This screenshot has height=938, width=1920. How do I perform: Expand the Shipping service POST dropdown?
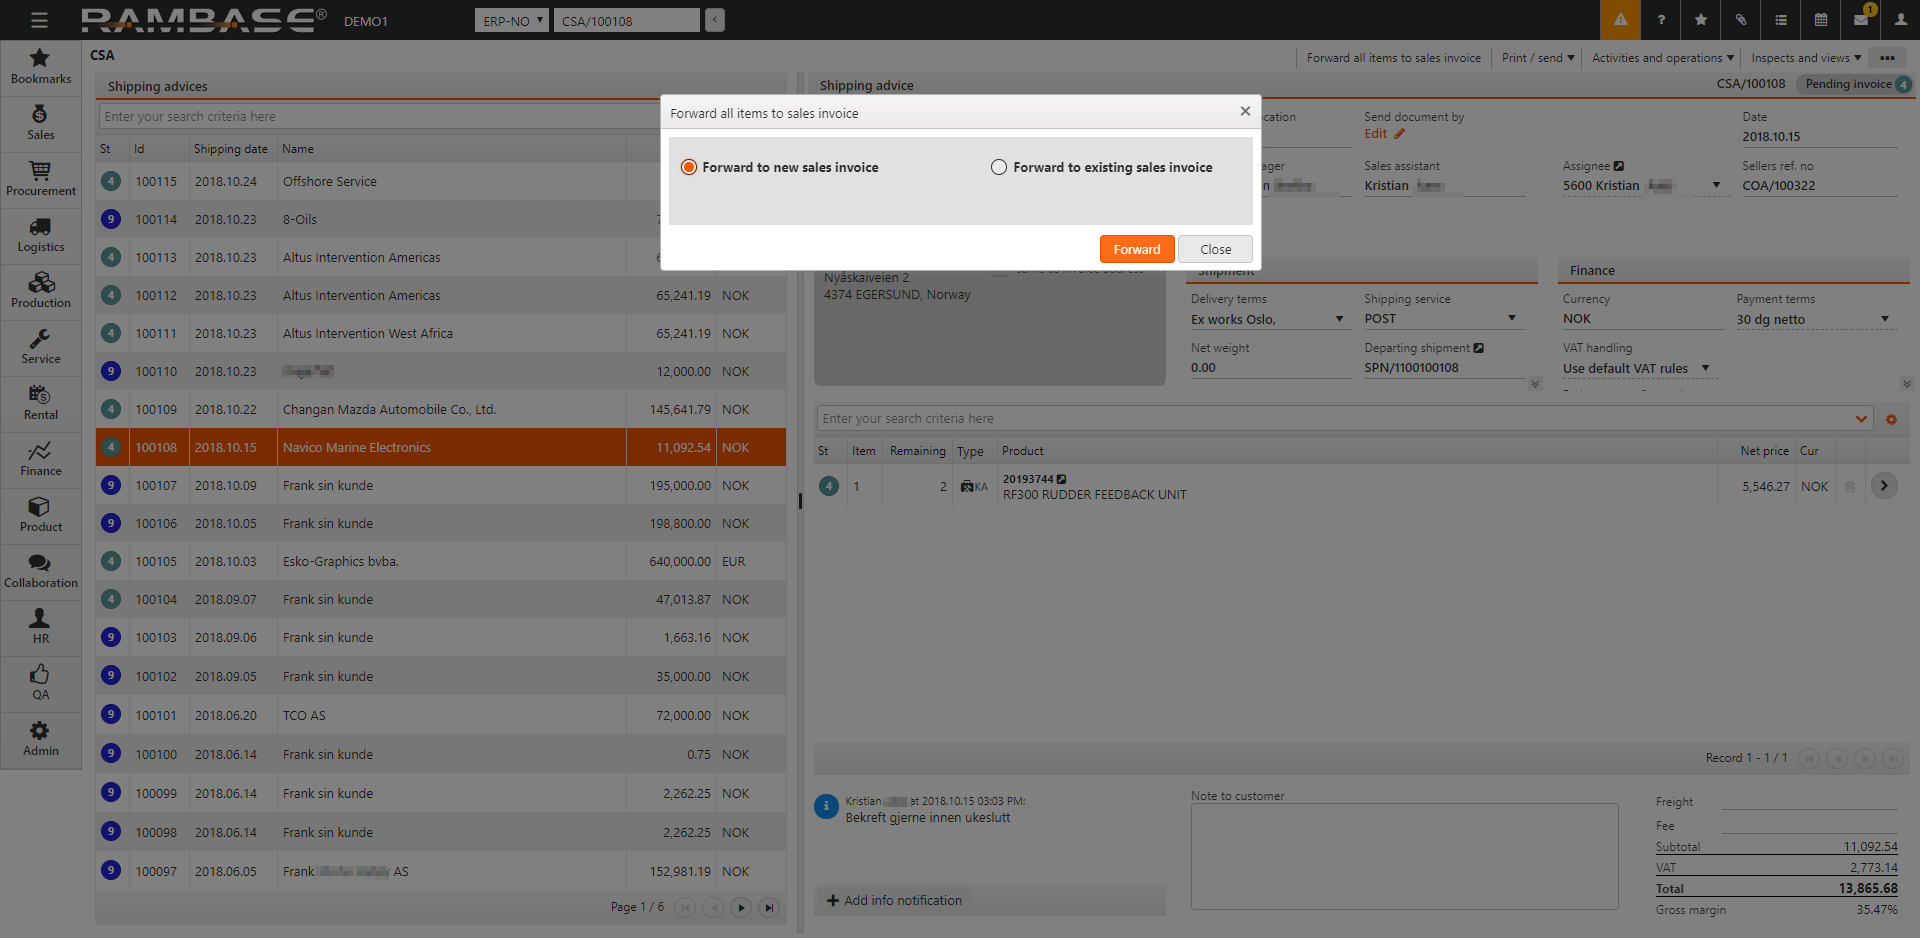(x=1511, y=318)
